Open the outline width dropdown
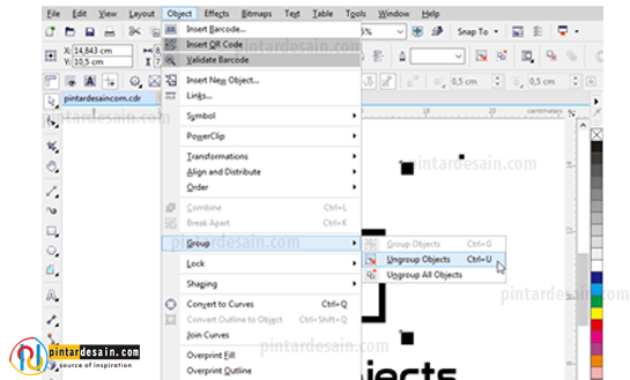Image resolution: width=630 pixels, height=380 pixels. (458, 56)
